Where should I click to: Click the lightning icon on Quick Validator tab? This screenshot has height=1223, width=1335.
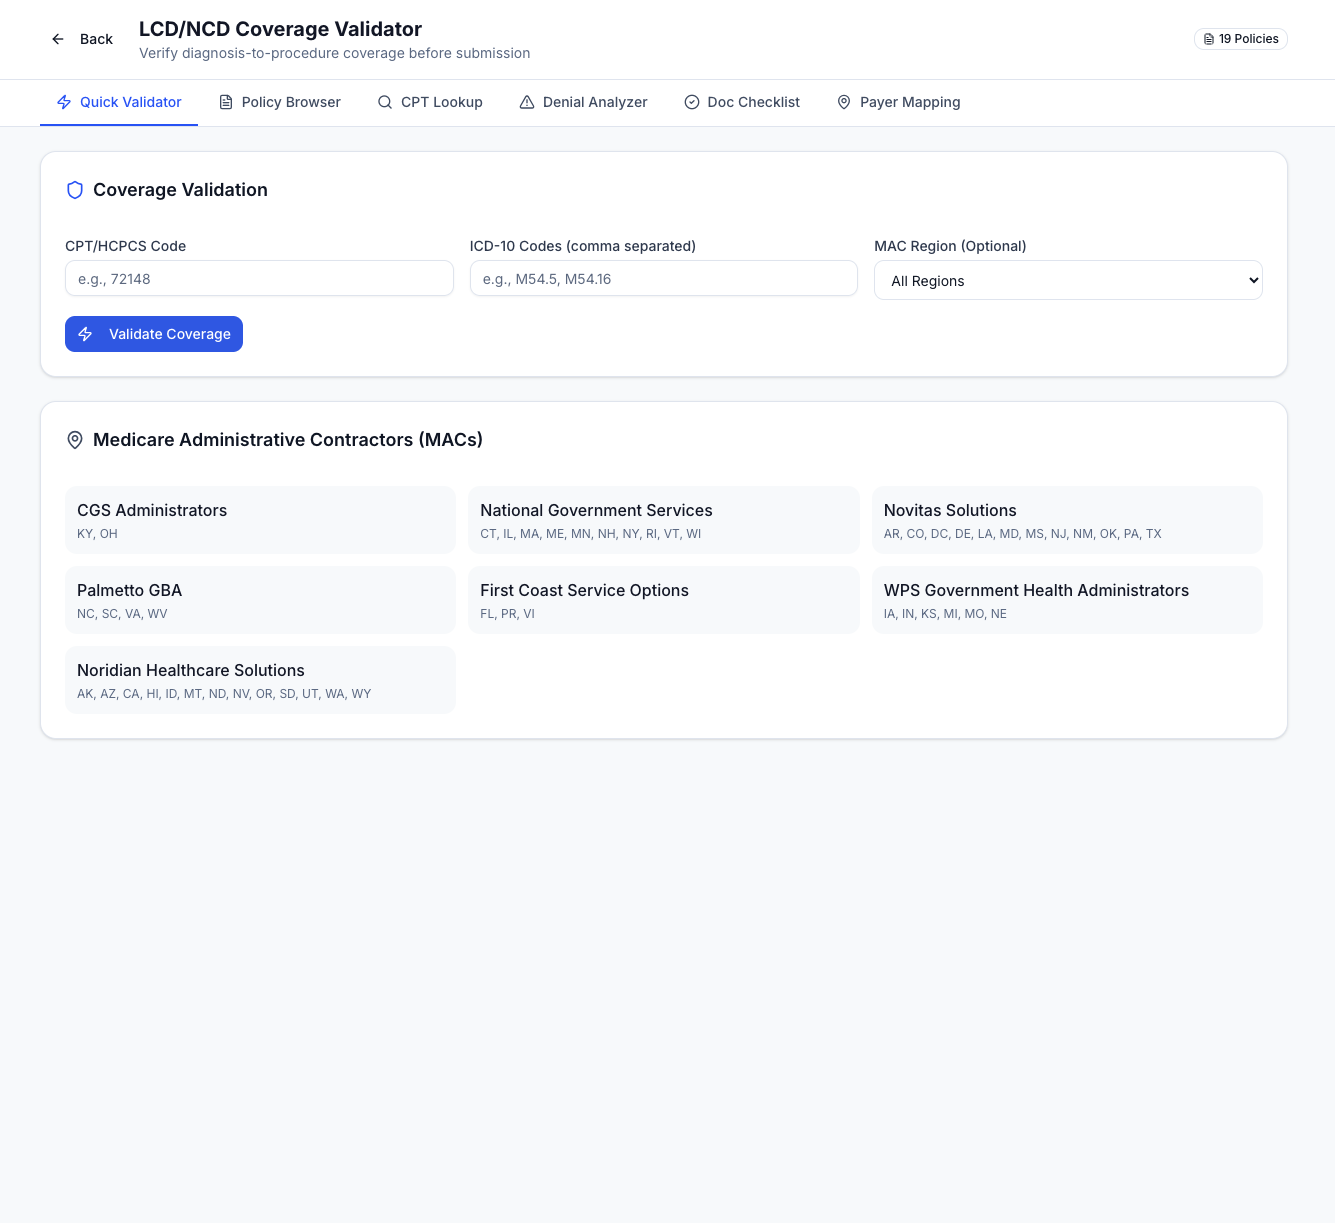pyautogui.click(x=64, y=102)
